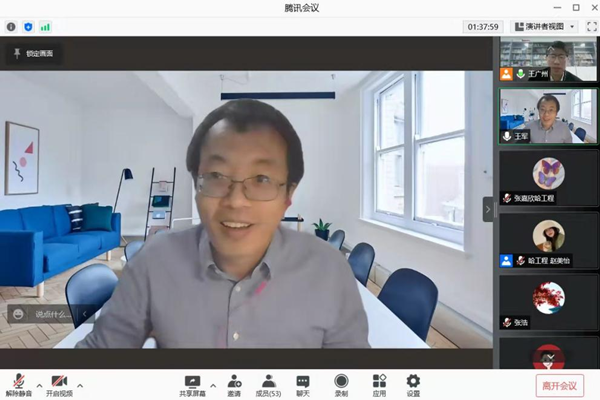Check the green network signal icon
The image size is (600, 400).
[45, 27]
